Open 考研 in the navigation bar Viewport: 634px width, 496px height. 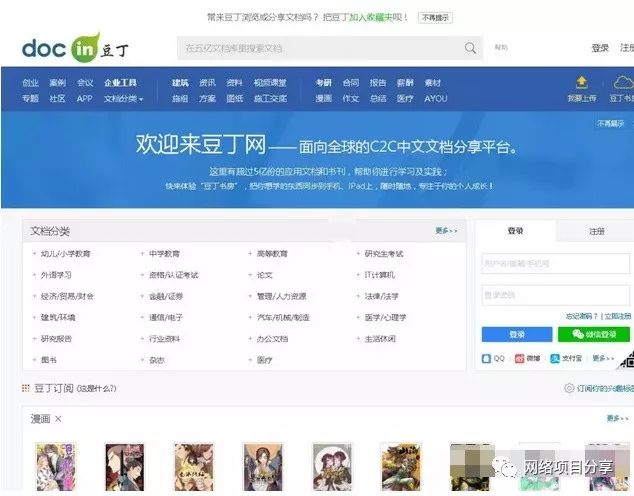(x=323, y=83)
